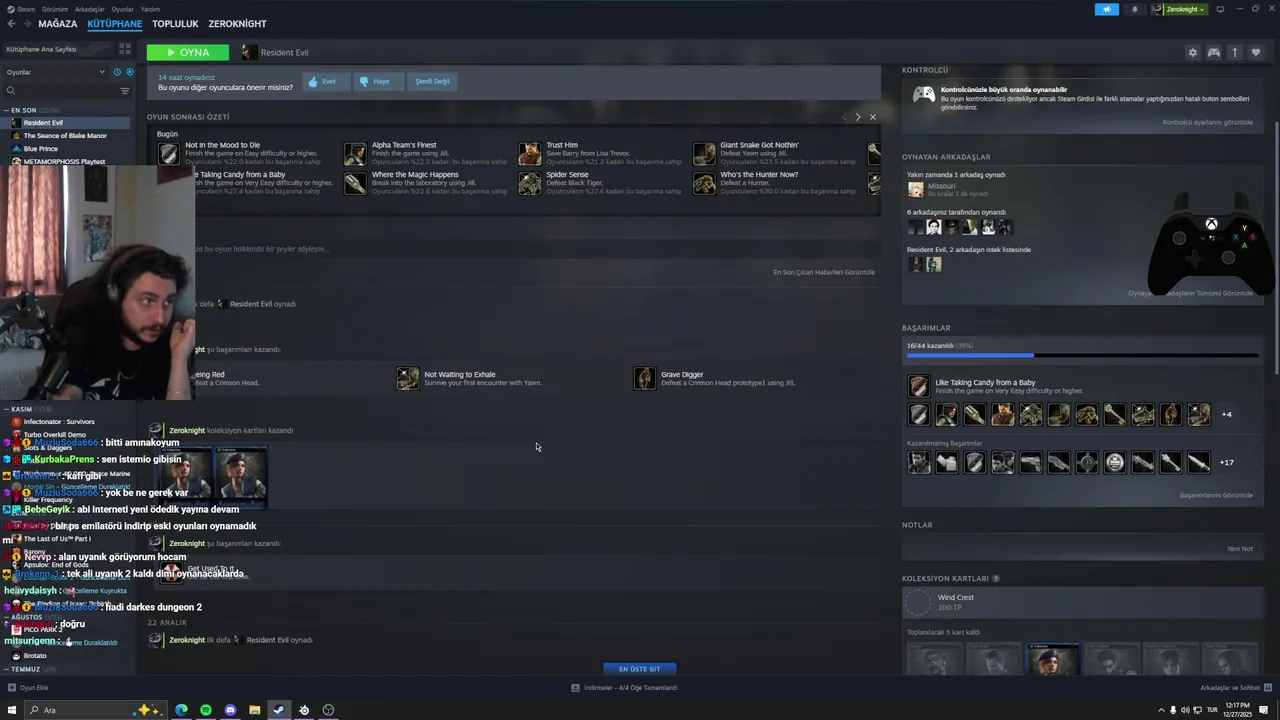This screenshot has width=1280, height=720.
Task: Open Arkadaşlar ve Sohbet panel
Action: (1235, 688)
